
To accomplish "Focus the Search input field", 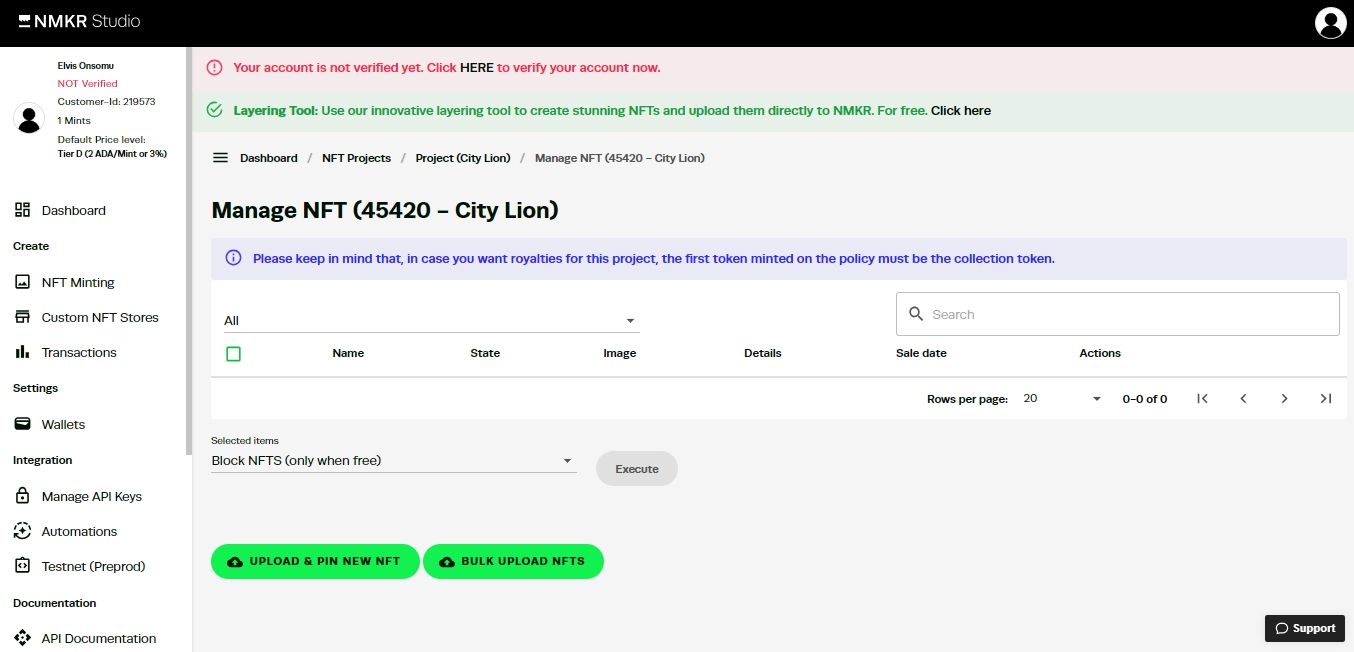I will tap(1117, 314).
